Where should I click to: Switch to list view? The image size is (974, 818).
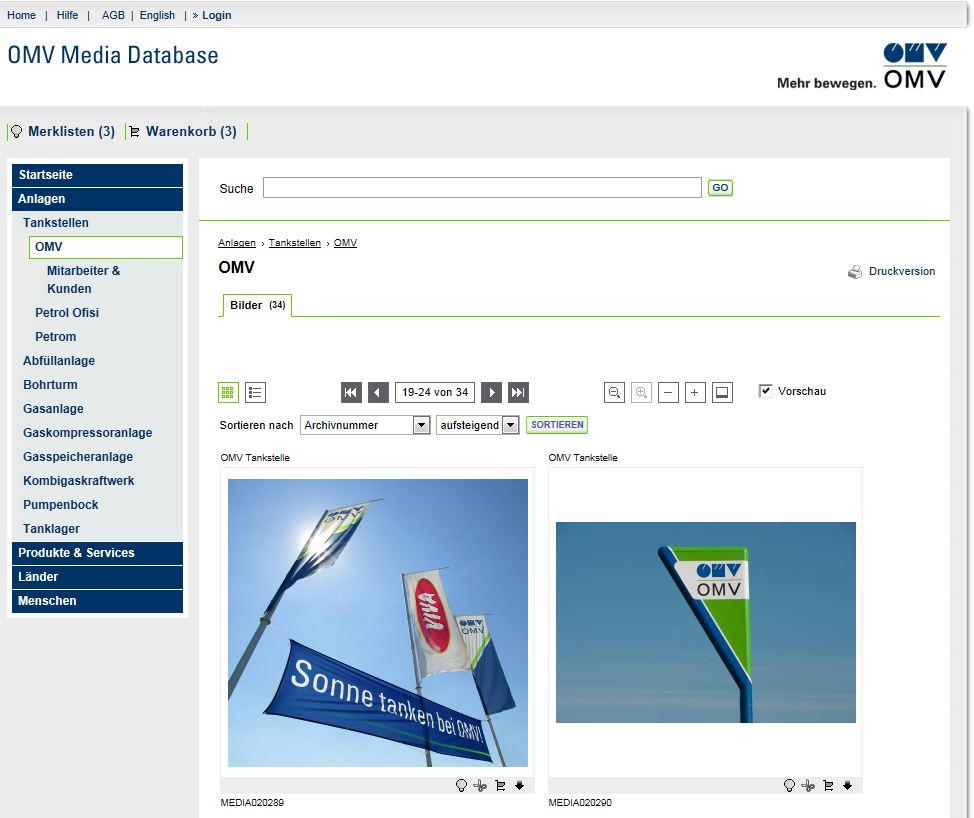pyautogui.click(x=255, y=393)
